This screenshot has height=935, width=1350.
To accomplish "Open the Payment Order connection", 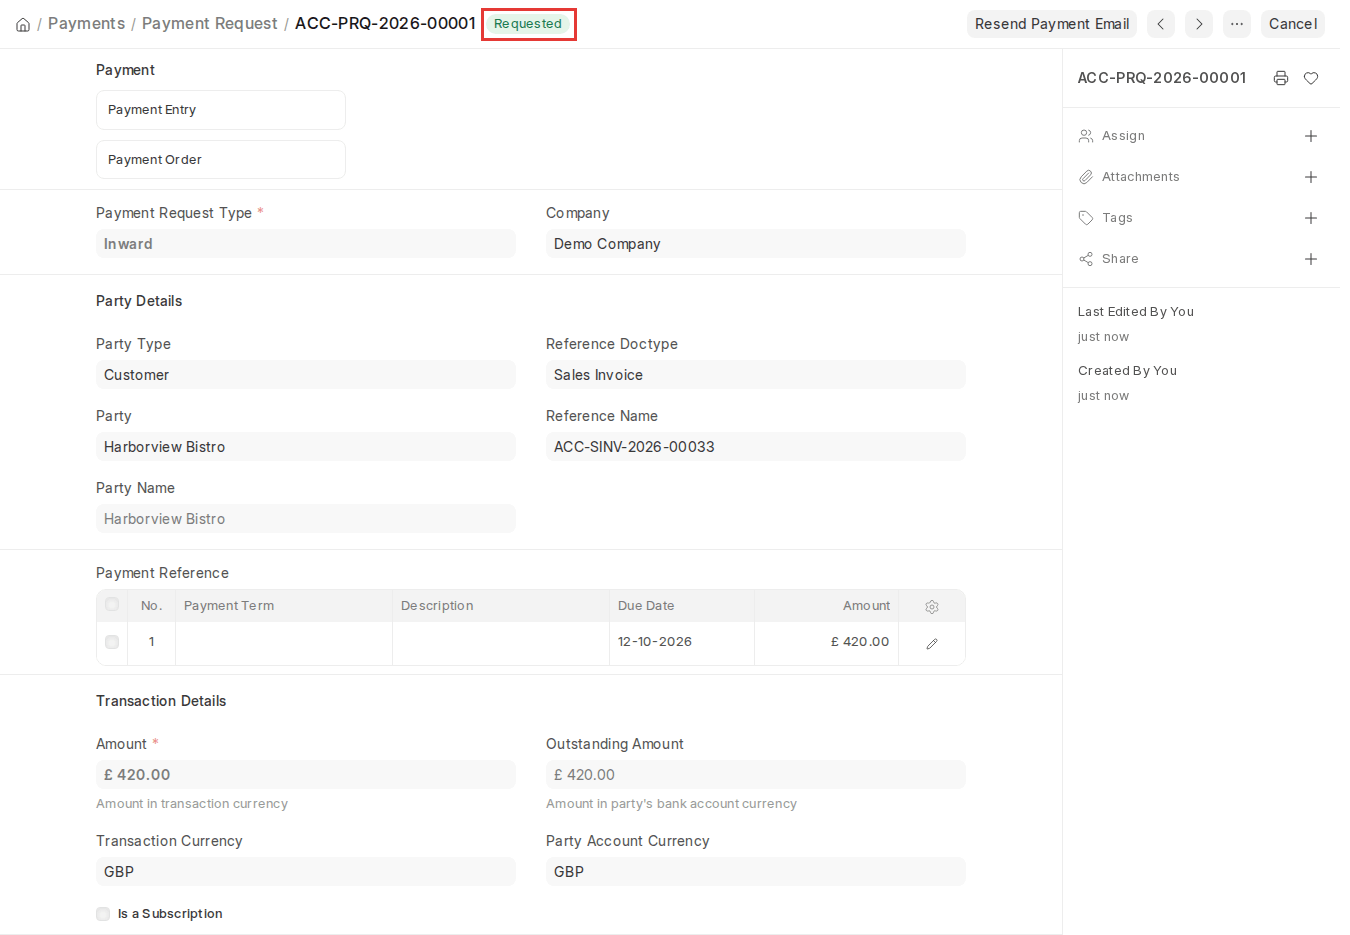I will (x=221, y=160).
